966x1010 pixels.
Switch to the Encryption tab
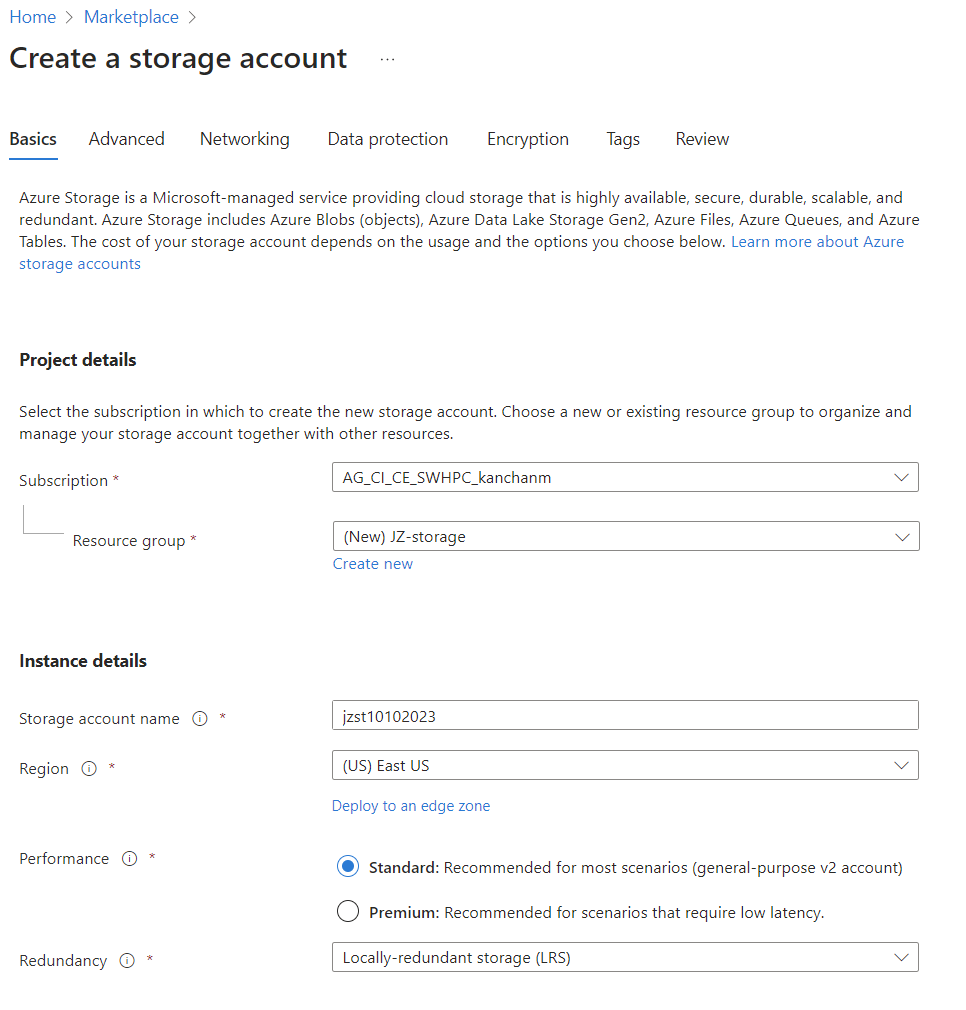click(x=528, y=139)
